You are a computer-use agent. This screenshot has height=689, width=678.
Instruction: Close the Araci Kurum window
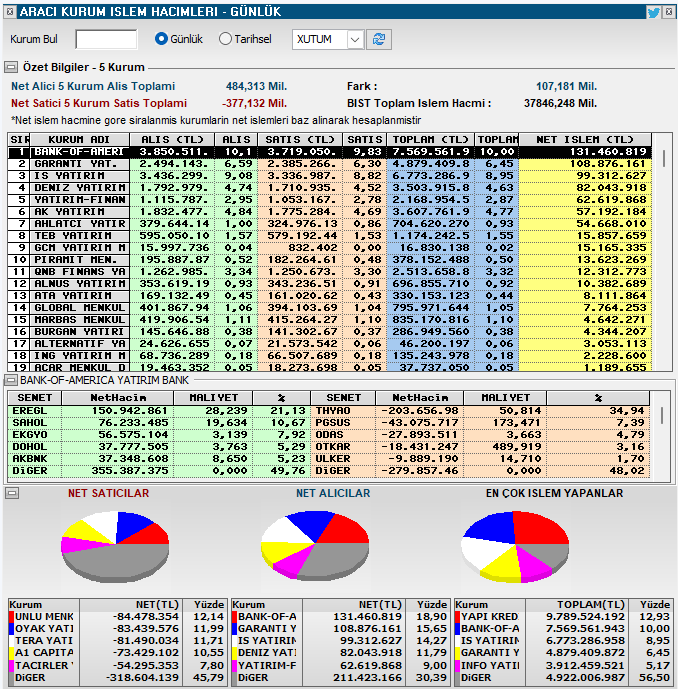(x=669, y=12)
